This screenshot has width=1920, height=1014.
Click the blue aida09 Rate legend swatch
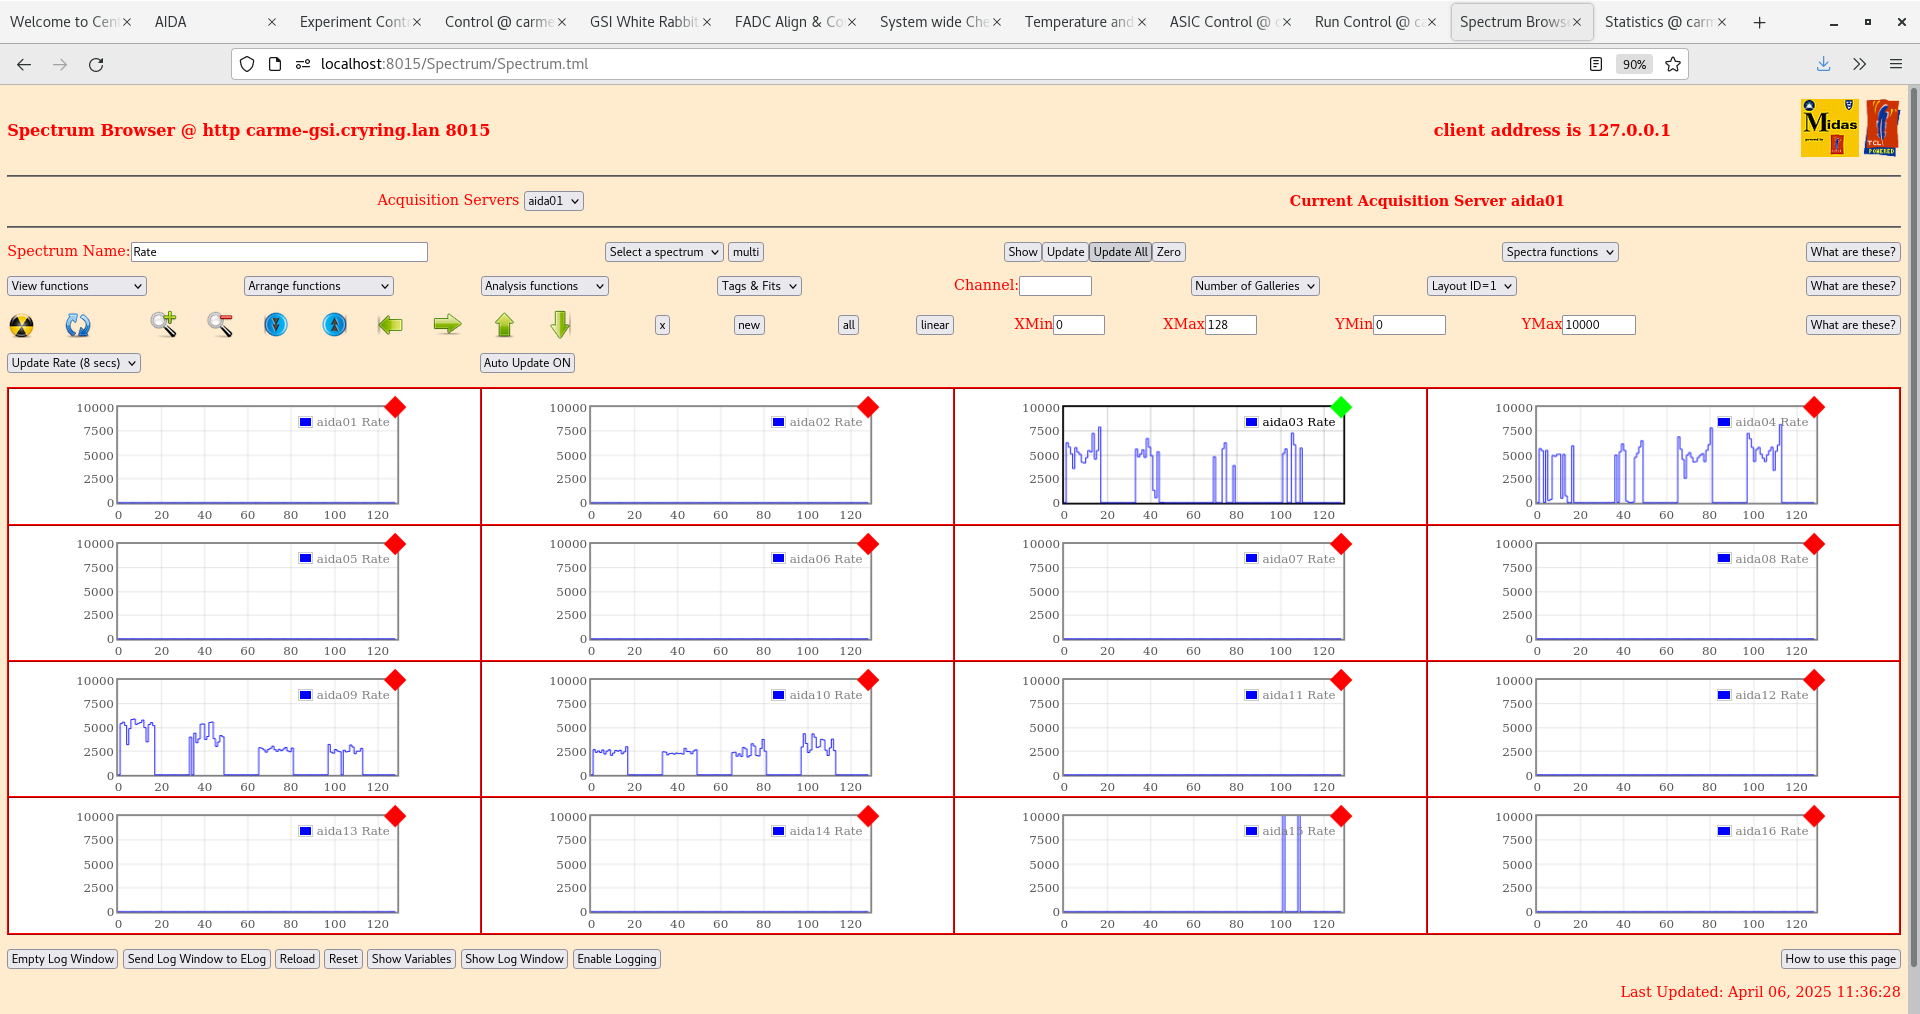coord(306,695)
